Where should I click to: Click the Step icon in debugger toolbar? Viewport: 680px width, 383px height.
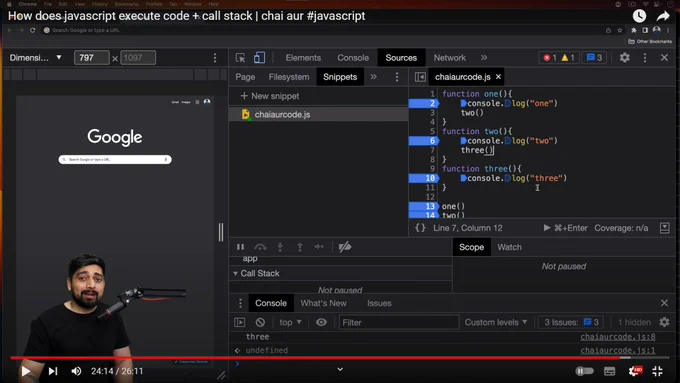(x=319, y=247)
